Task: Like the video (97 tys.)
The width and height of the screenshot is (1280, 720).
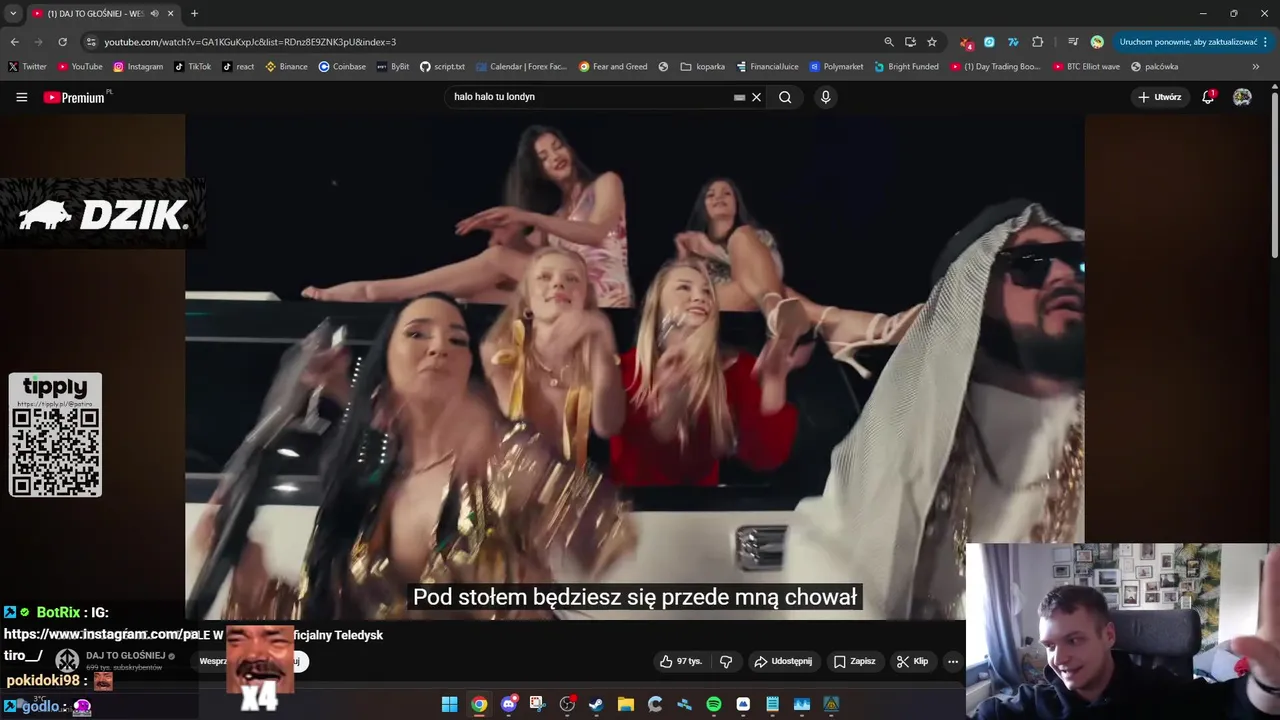Action: 680,661
